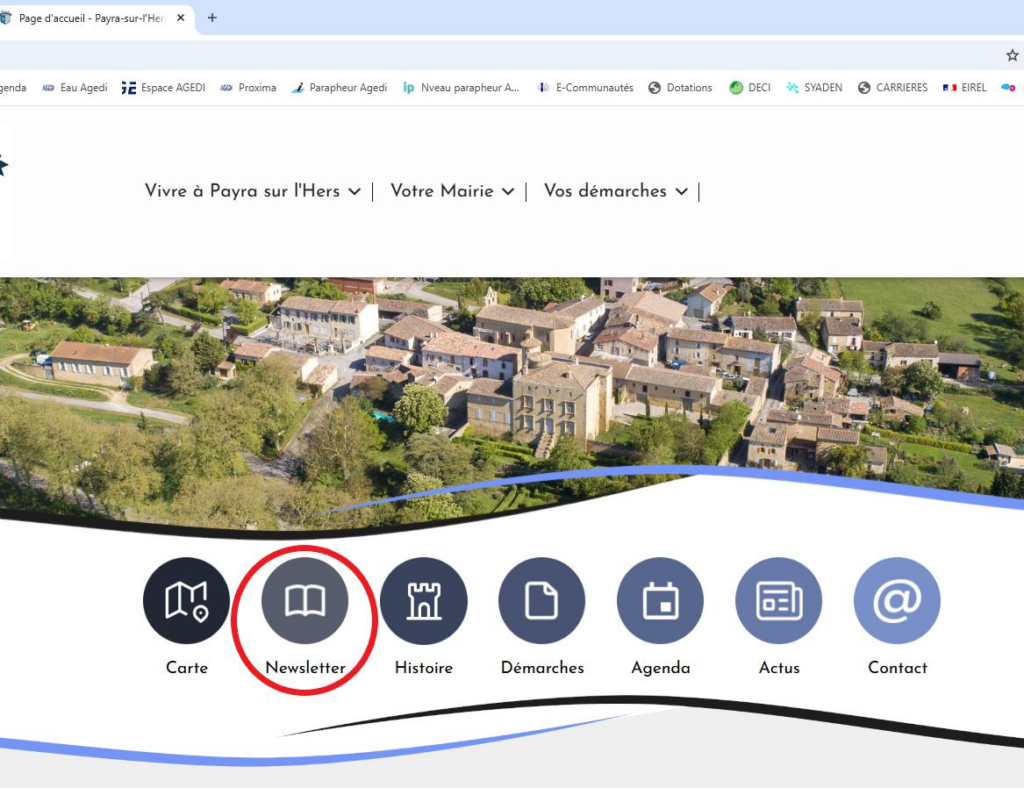The height and width of the screenshot is (788, 1024).
Task: Open the SYADEN bookmark
Action: tap(815, 88)
